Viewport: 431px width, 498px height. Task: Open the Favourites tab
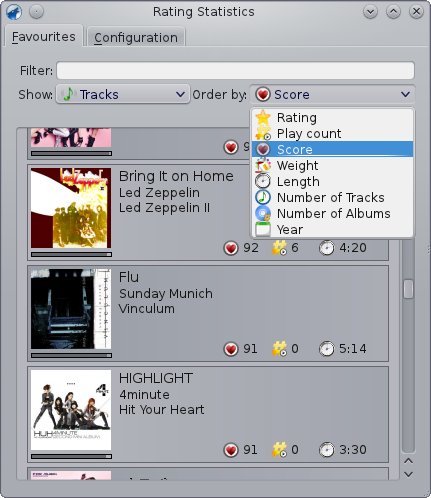click(44, 36)
